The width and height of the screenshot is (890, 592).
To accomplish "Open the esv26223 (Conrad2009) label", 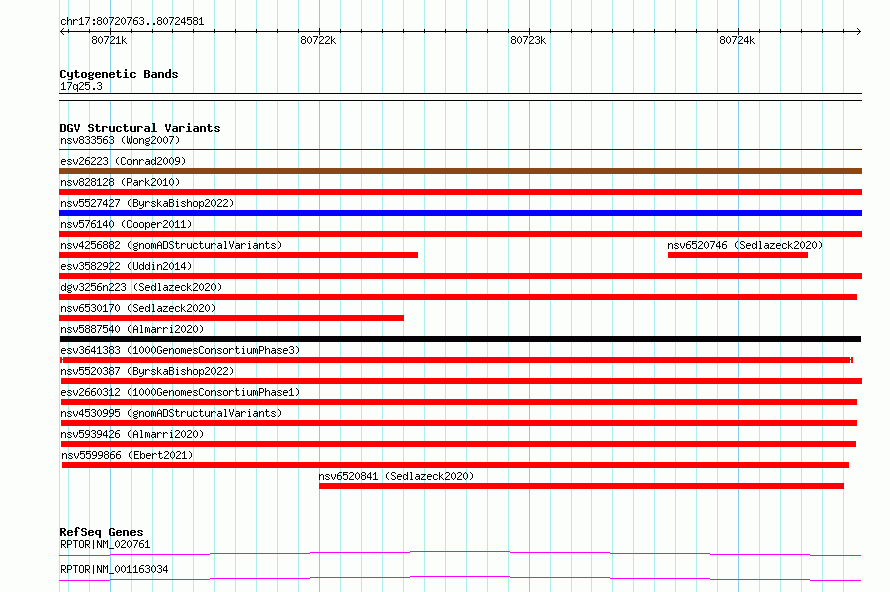I will point(123,161).
